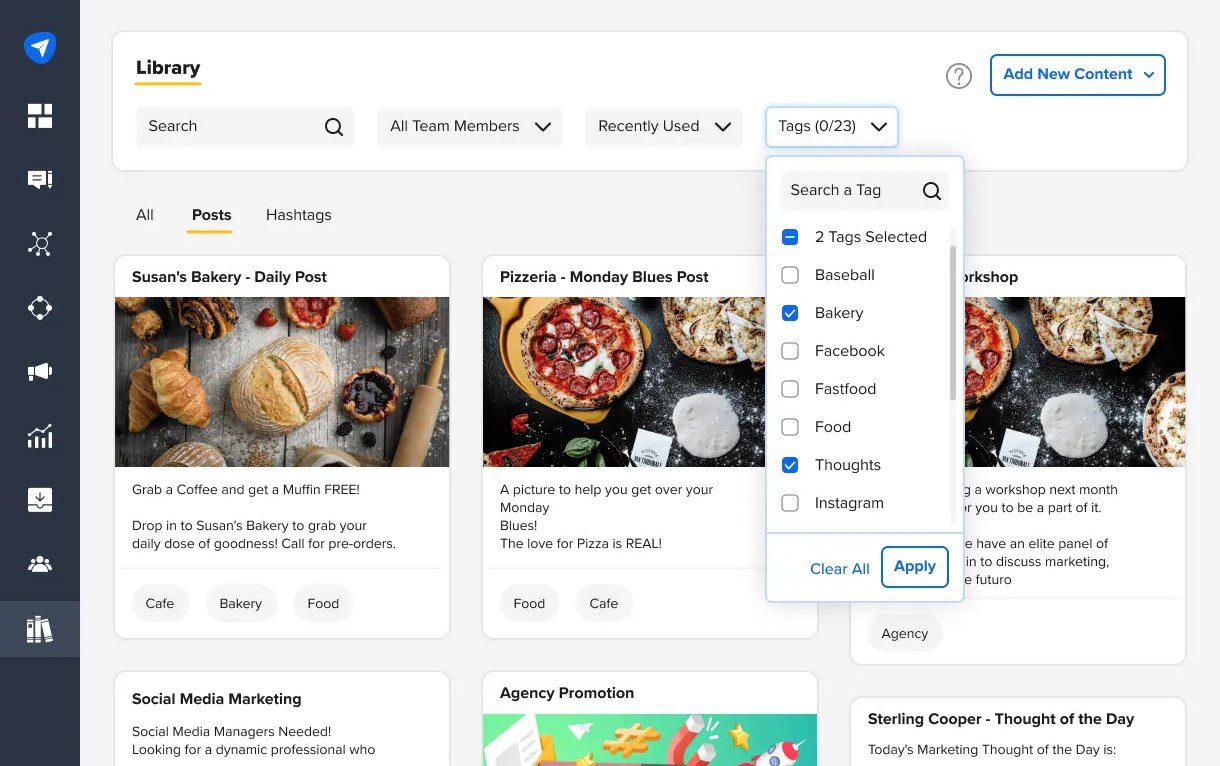View Analytics via the chart icon

[40, 435]
